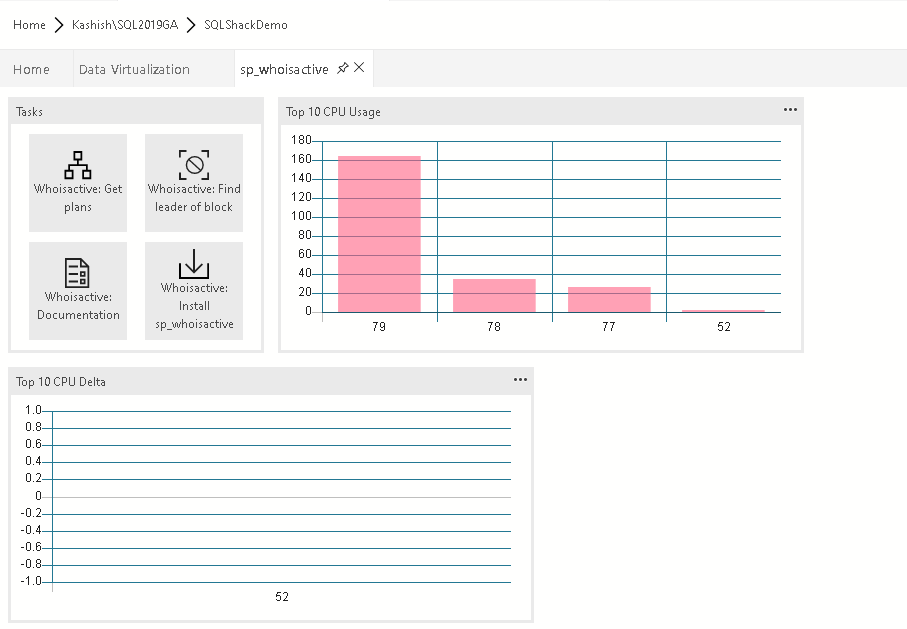Go to Home in the breadcrumb

(29, 24)
